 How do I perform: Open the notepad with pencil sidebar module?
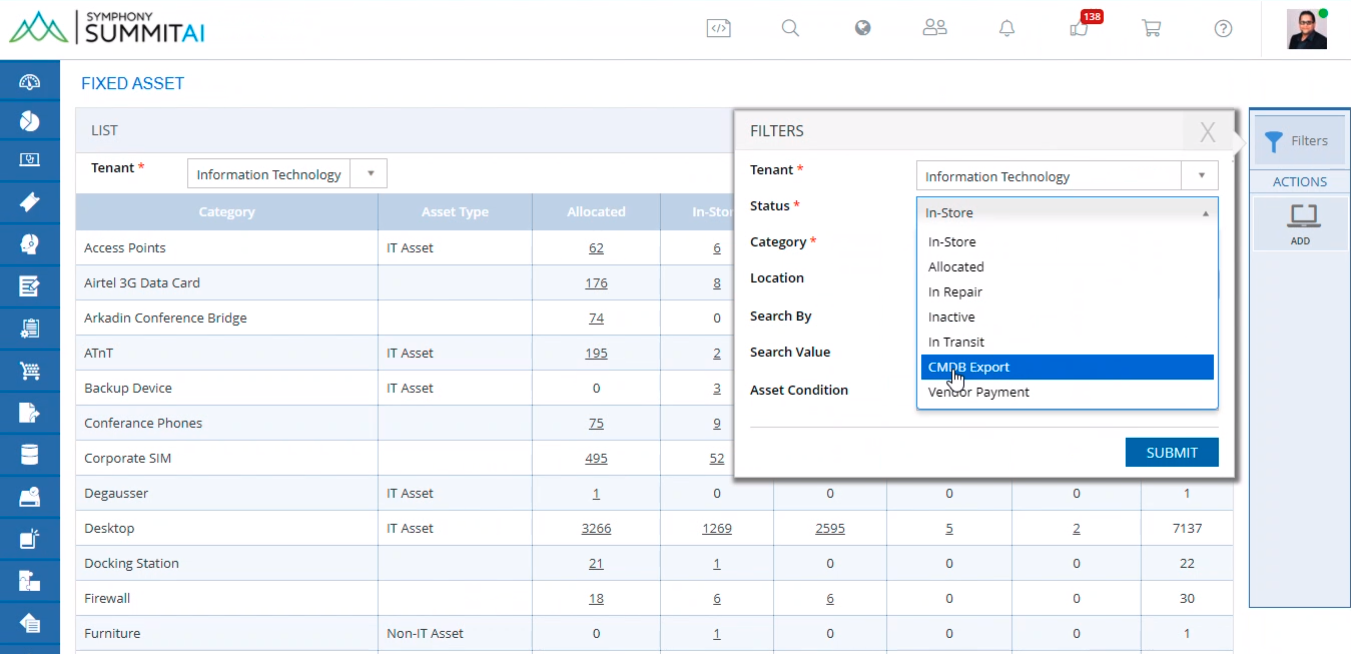(x=29, y=286)
